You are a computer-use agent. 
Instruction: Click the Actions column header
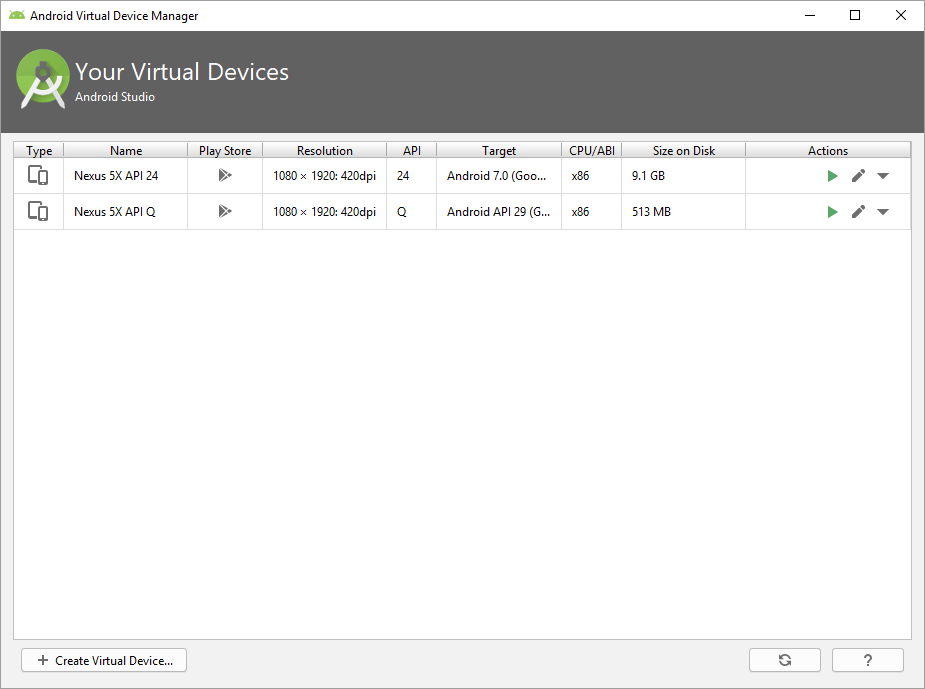click(828, 150)
